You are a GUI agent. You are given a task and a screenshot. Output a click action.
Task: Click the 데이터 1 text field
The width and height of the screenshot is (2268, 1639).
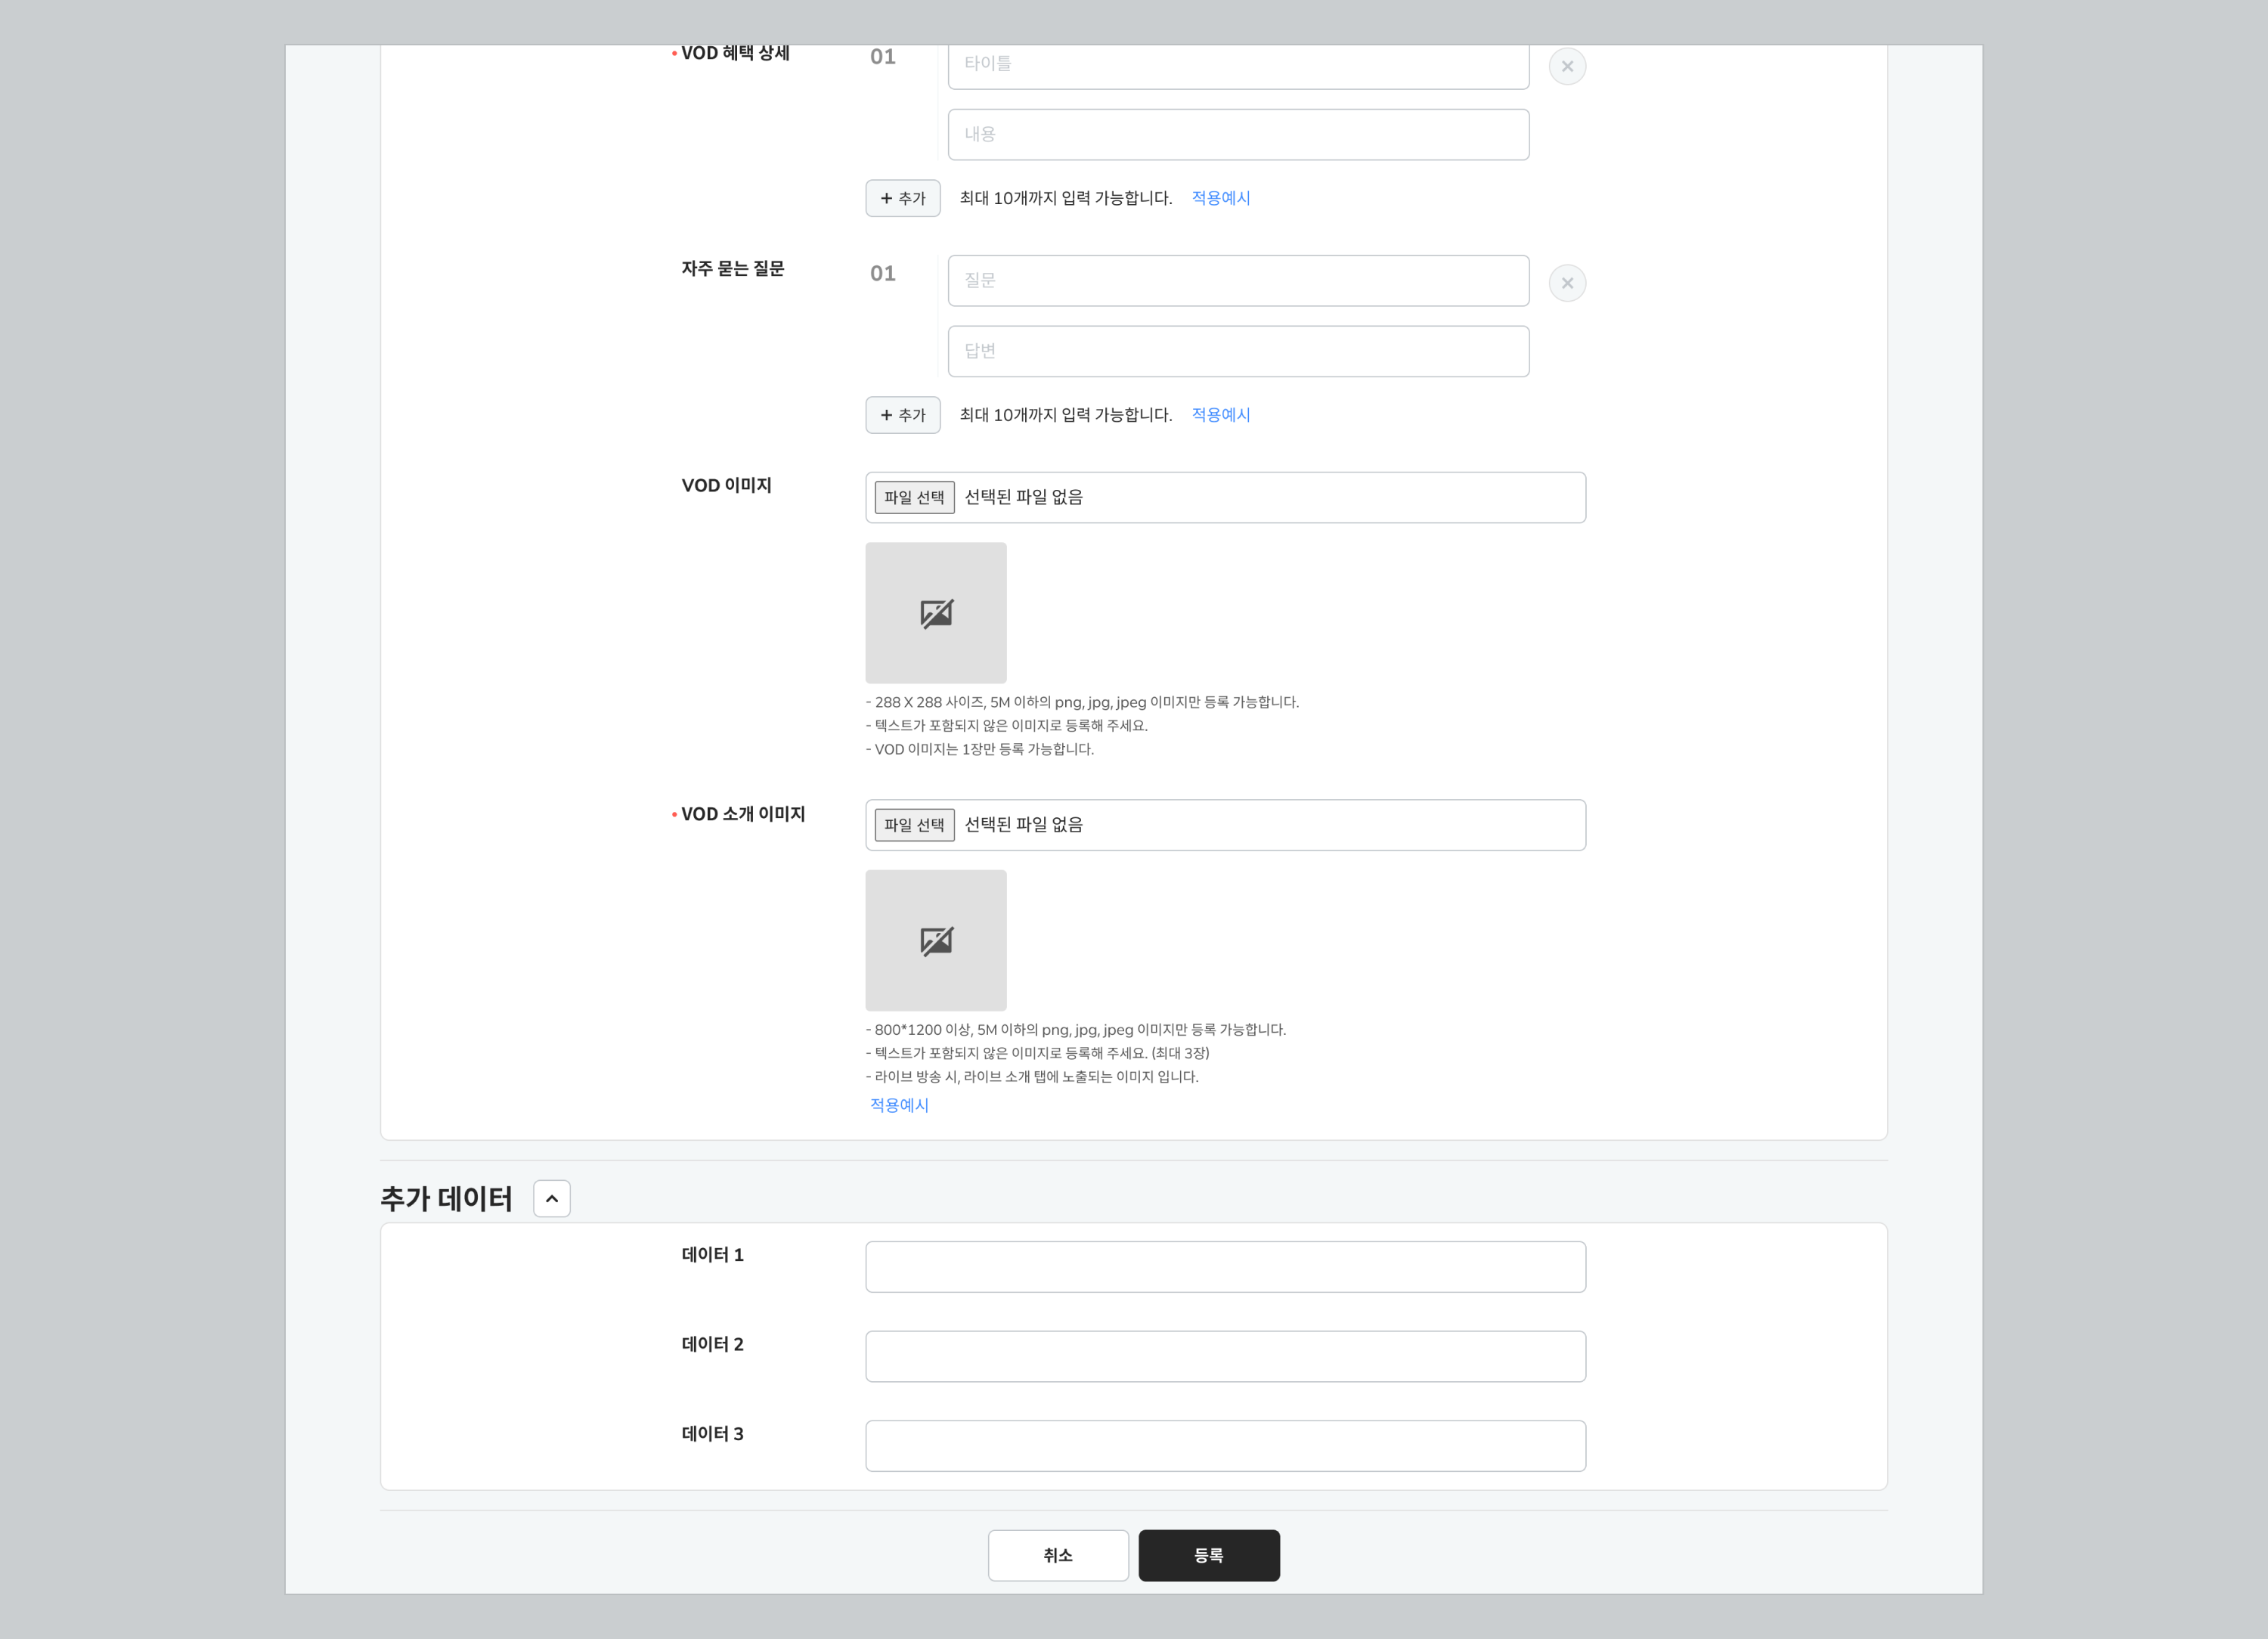point(1224,1267)
